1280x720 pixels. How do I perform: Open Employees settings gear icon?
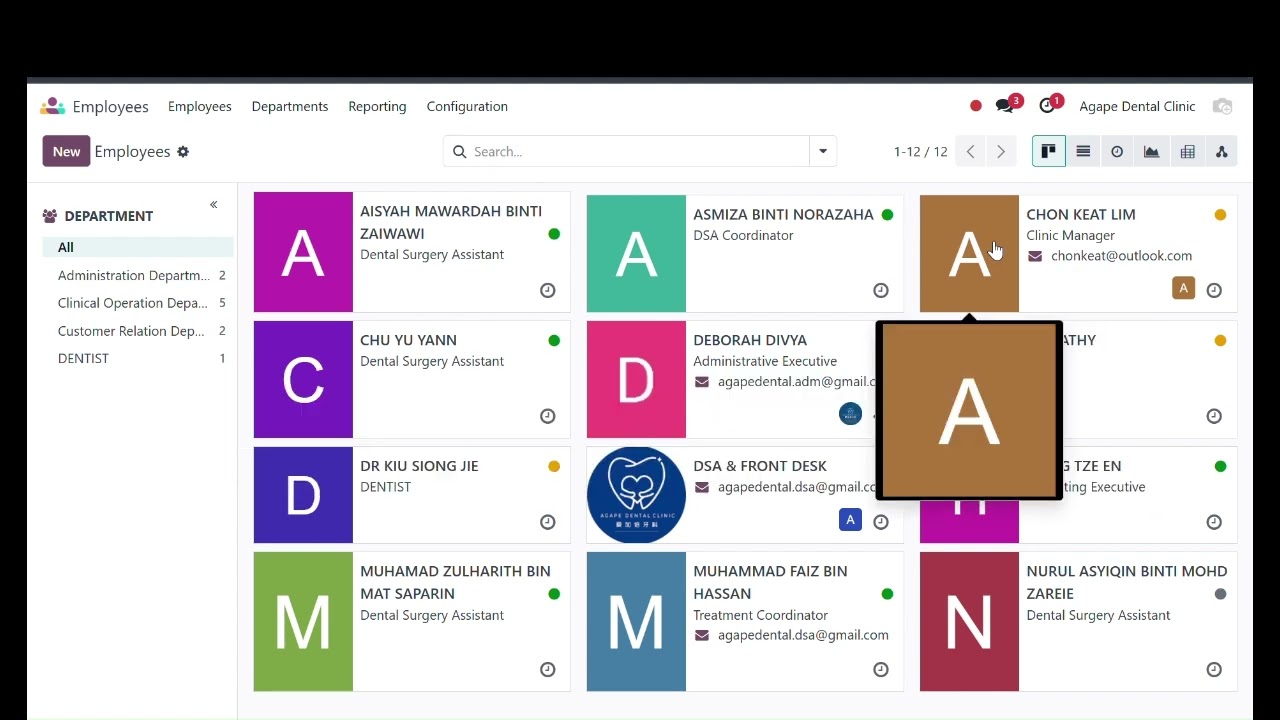(x=183, y=152)
